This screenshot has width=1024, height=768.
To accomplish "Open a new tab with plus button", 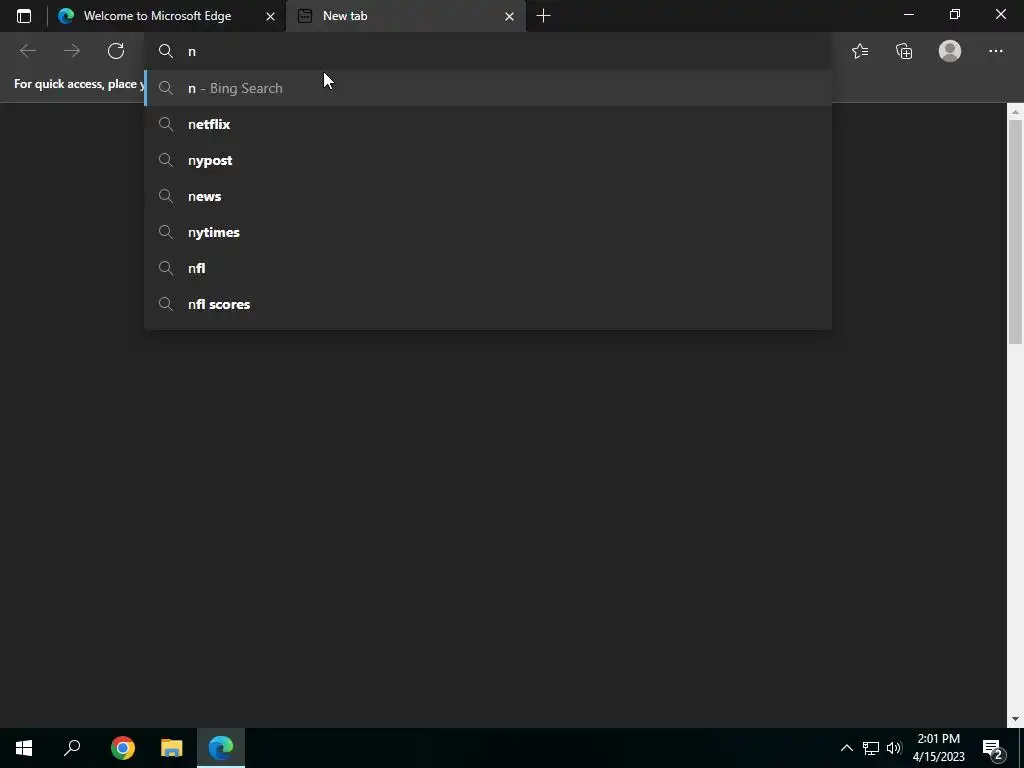I will click(543, 16).
